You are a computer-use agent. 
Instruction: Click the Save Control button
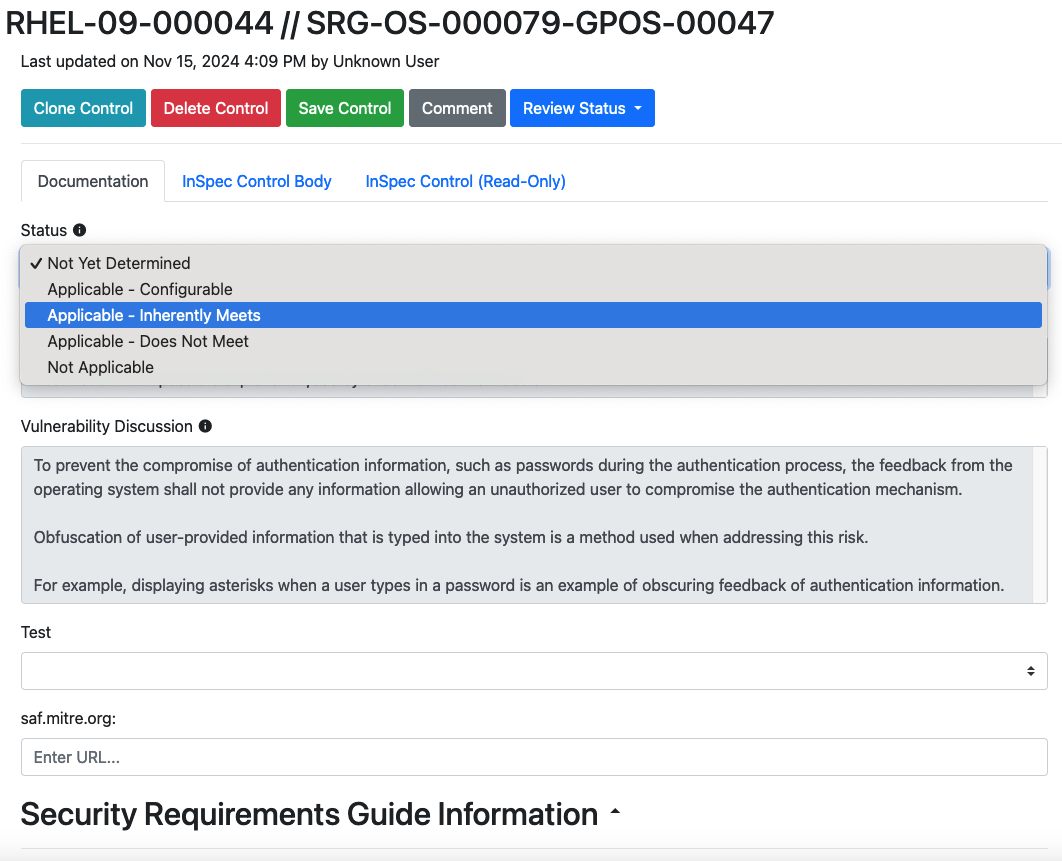click(345, 108)
